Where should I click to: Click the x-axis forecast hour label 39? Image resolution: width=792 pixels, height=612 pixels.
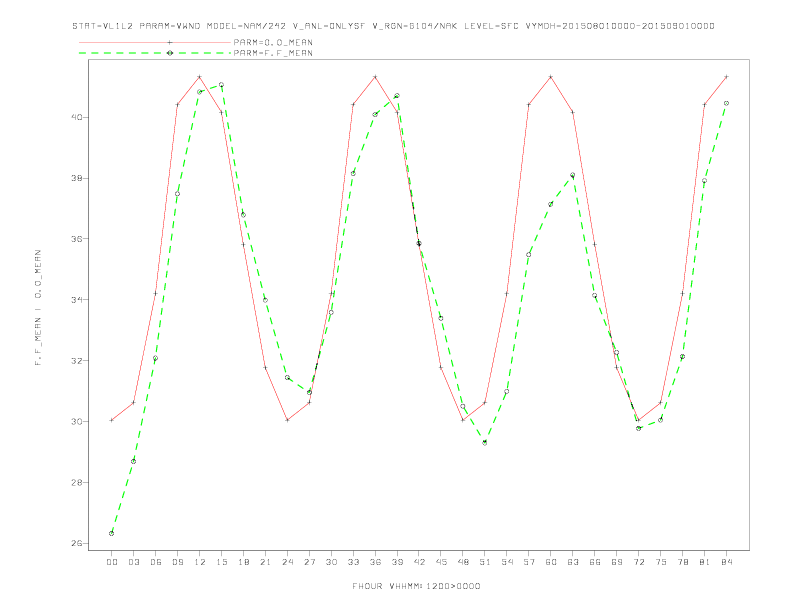click(397, 562)
